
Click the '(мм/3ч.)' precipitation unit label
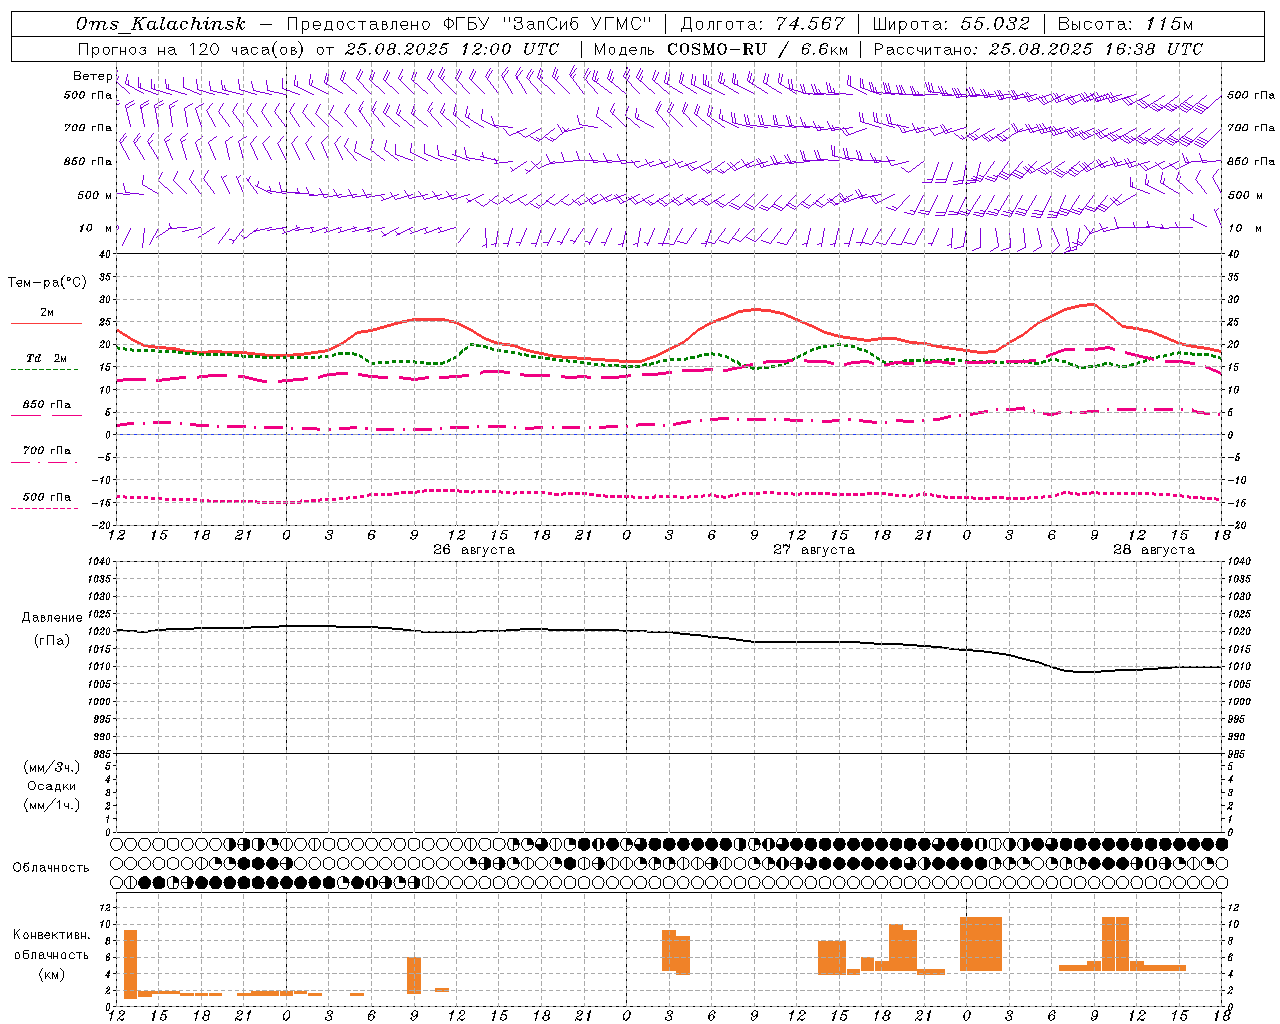52,767
